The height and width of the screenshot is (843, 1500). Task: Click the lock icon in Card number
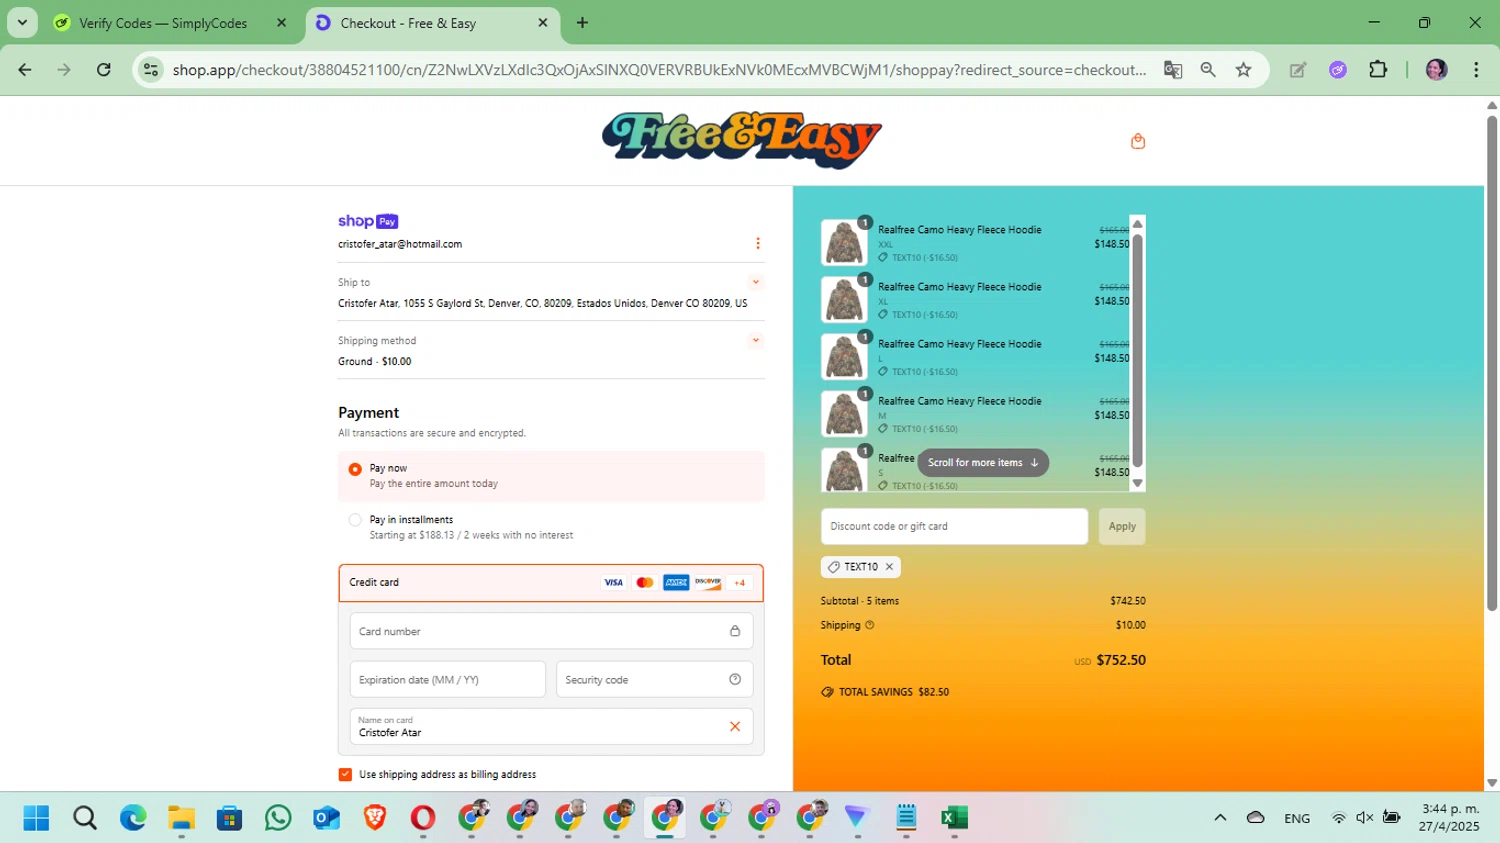[x=735, y=631]
